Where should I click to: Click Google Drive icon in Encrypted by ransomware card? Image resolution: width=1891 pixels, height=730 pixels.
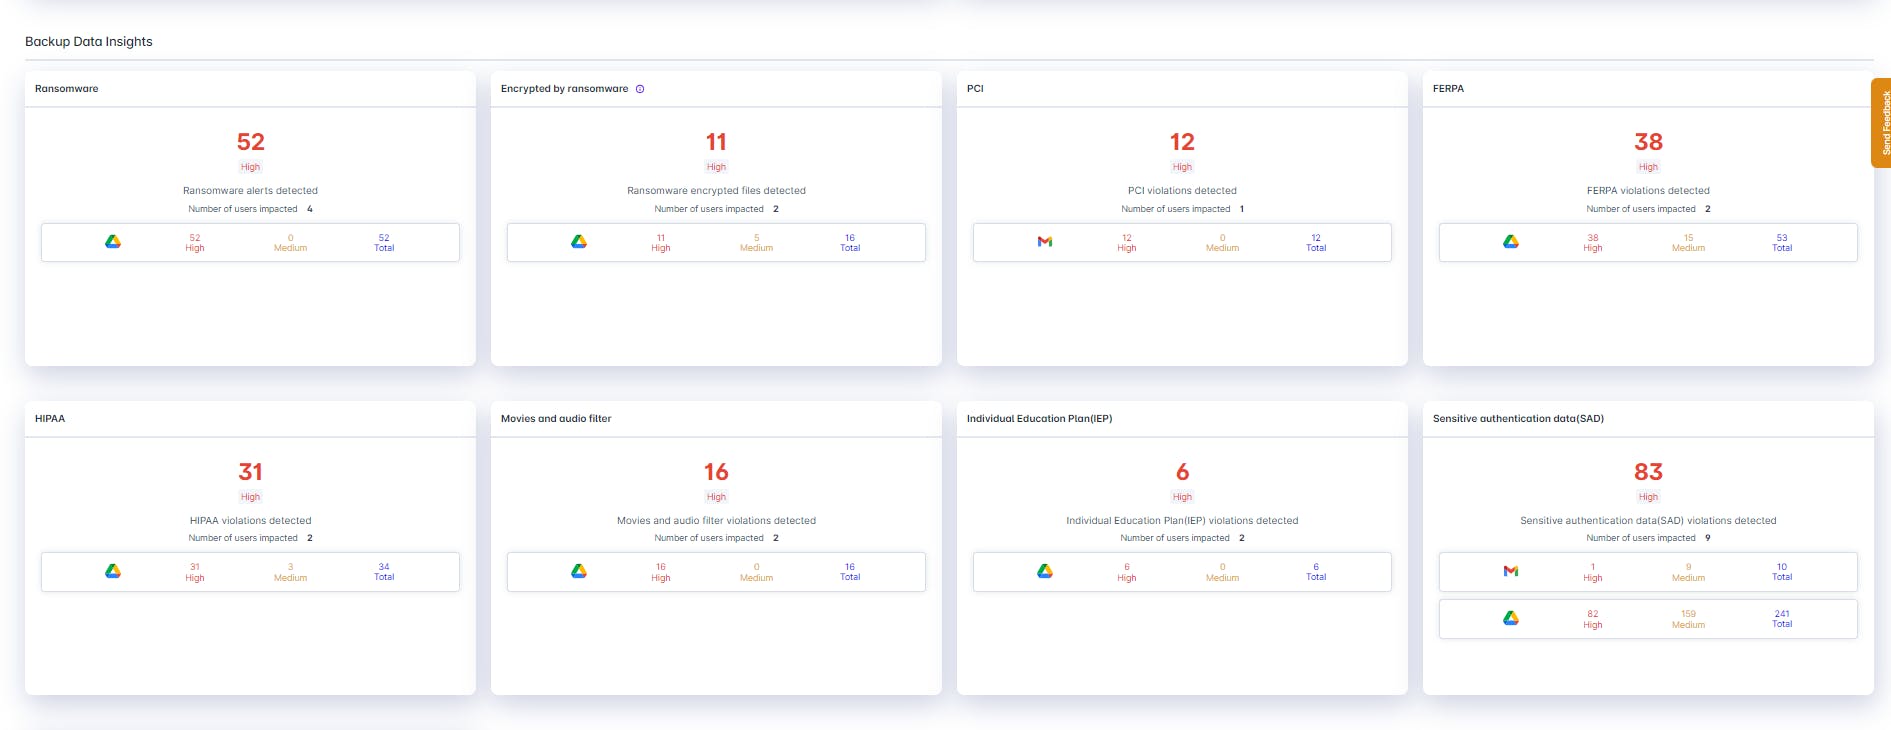tap(579, 242)
